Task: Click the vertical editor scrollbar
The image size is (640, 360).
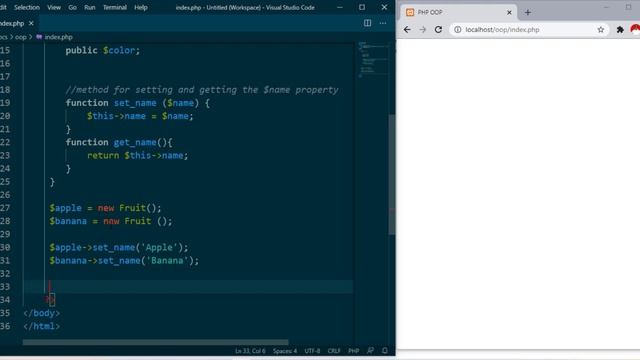Action: pyautogui.click(x=392, y=175)
